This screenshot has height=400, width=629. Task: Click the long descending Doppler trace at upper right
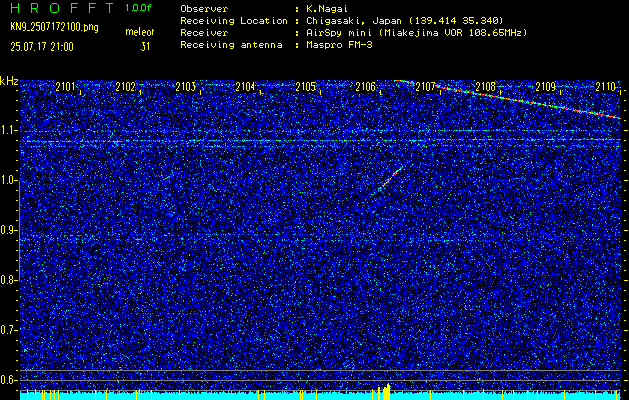pos(507,99)
